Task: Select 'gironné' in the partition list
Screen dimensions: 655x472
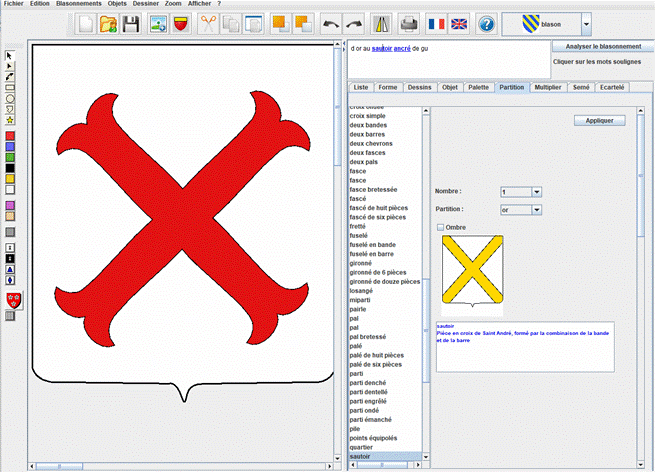Action: click(x=362, y=263)
